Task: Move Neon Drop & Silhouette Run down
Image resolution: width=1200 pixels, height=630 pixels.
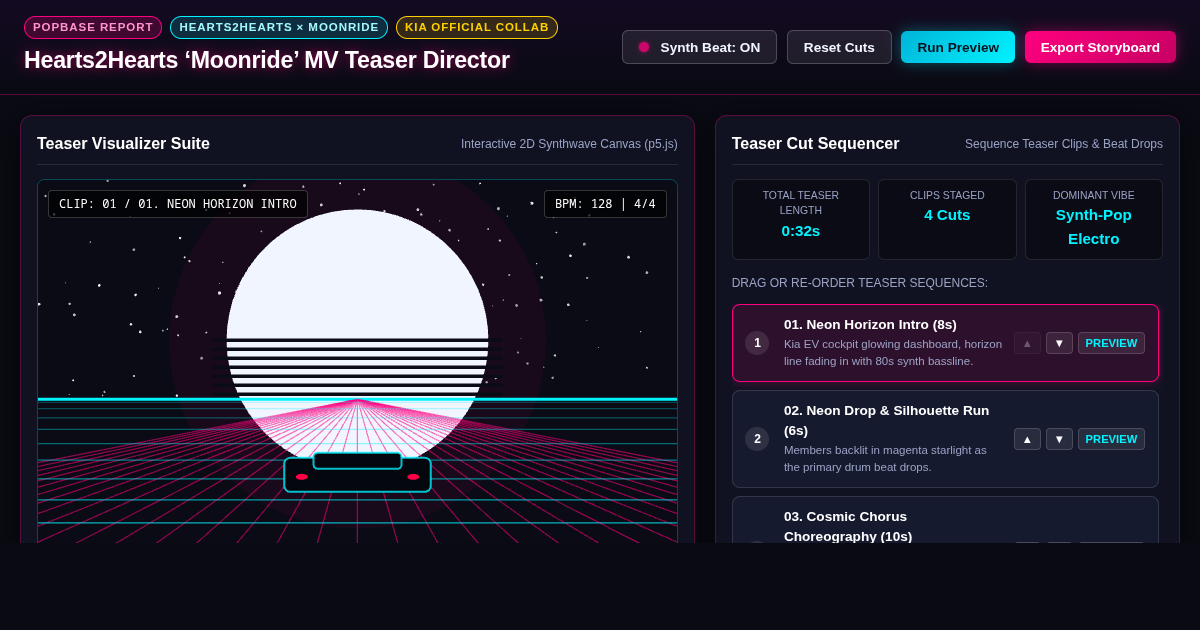Action: 1059,439
